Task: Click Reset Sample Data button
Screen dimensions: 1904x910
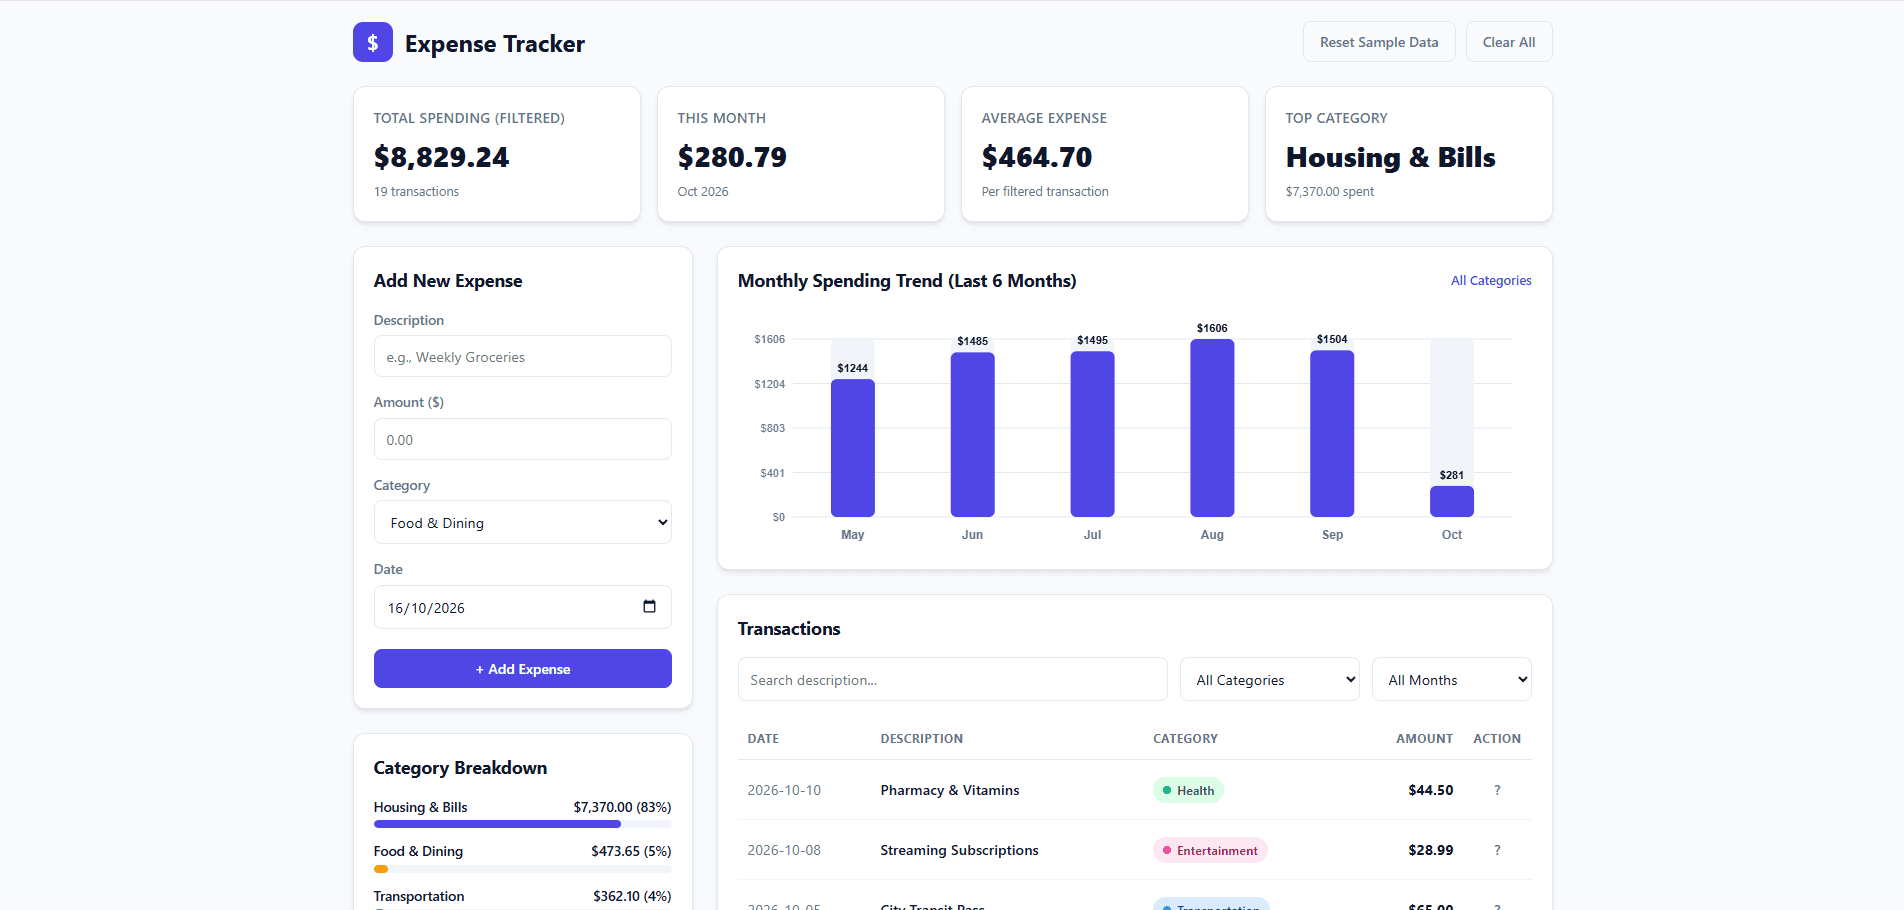Action: [x=1379, y=42]
